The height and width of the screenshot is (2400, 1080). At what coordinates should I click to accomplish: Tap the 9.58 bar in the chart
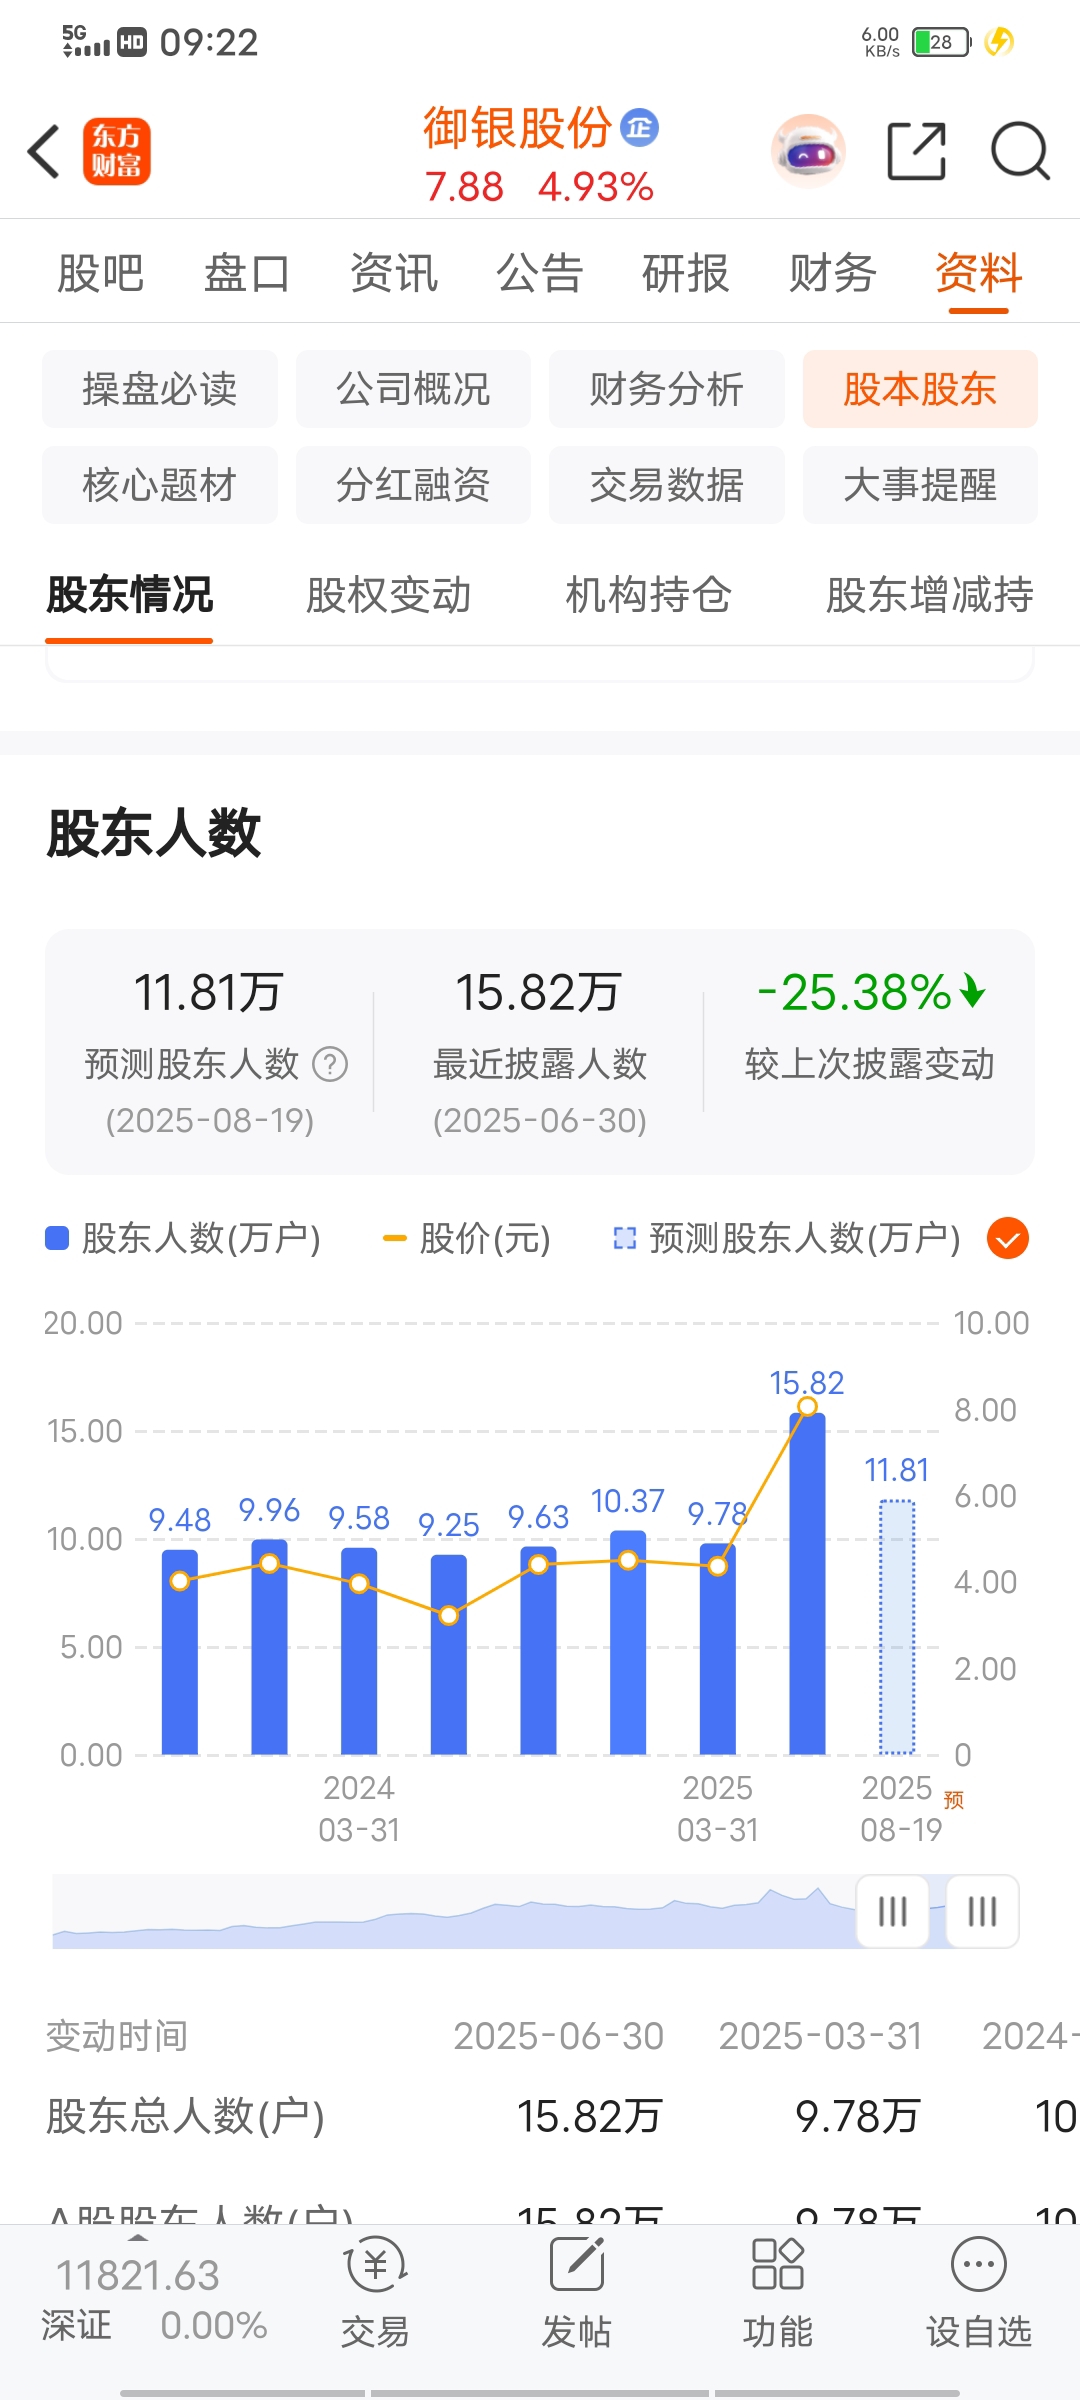pos(359,1651)
